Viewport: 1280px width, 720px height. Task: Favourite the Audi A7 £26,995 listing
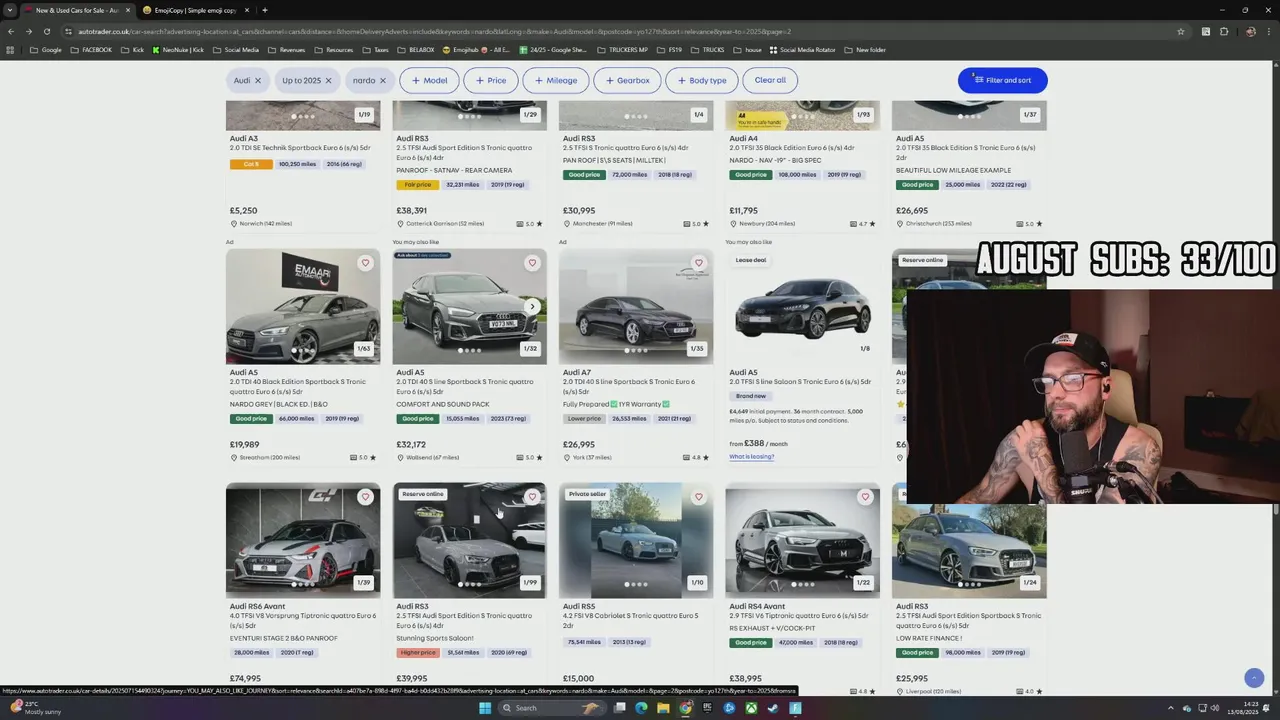698,263
